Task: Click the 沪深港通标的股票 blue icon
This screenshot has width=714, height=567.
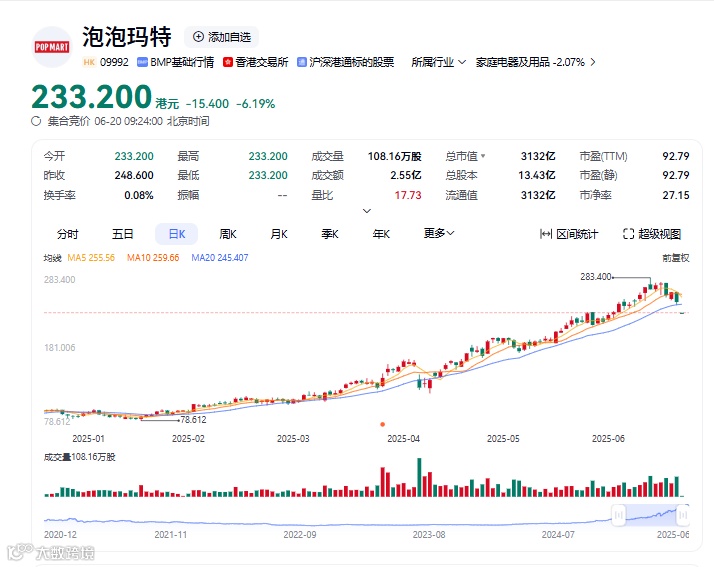Action: pos(301,62)
